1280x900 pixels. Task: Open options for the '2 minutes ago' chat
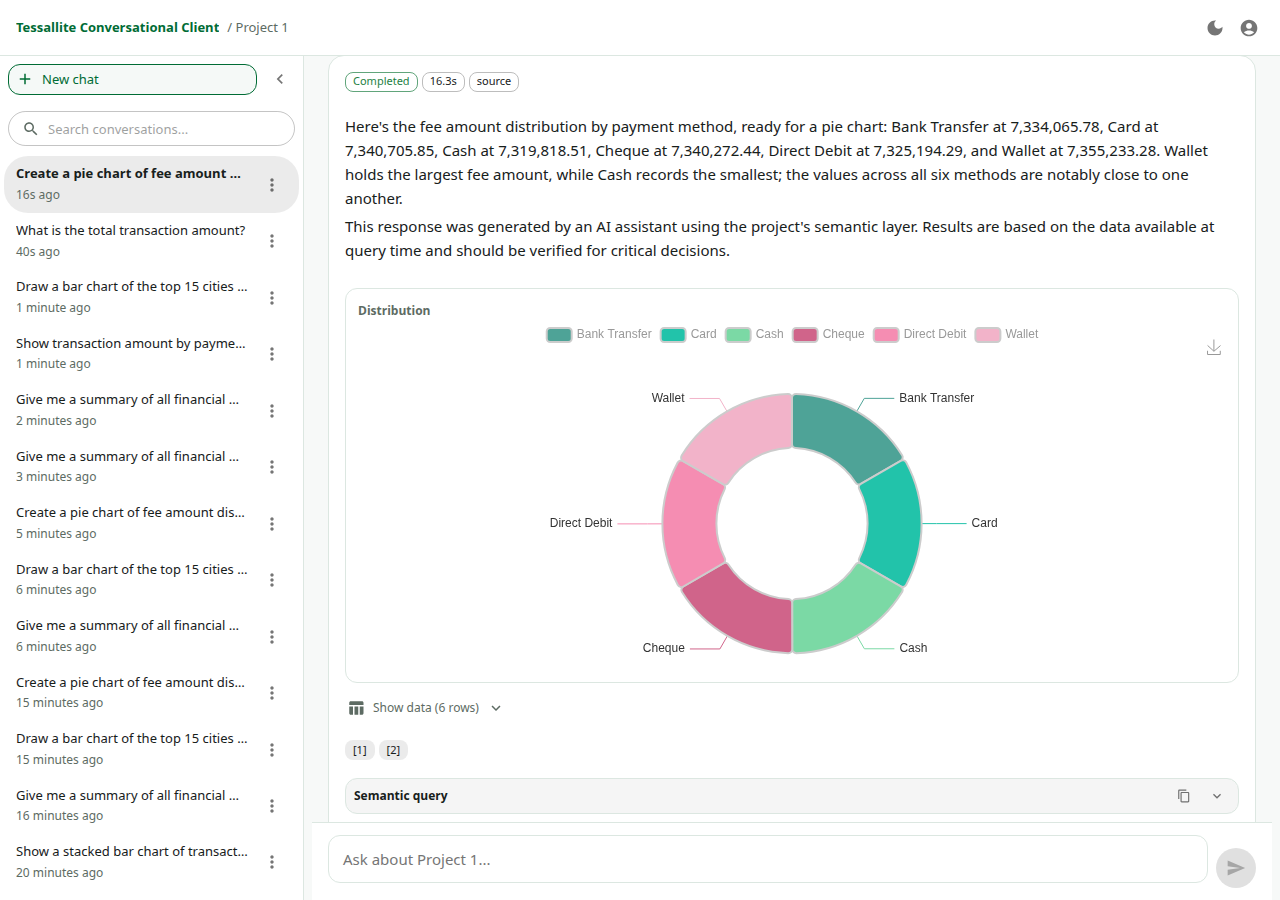(272, 411)
